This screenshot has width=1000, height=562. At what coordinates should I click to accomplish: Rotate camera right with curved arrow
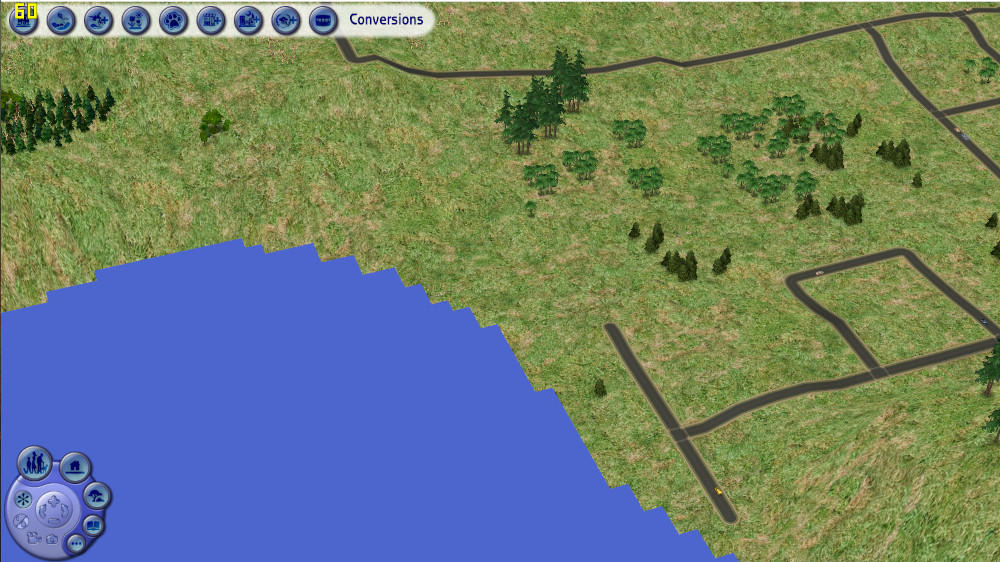pos(64,511)
